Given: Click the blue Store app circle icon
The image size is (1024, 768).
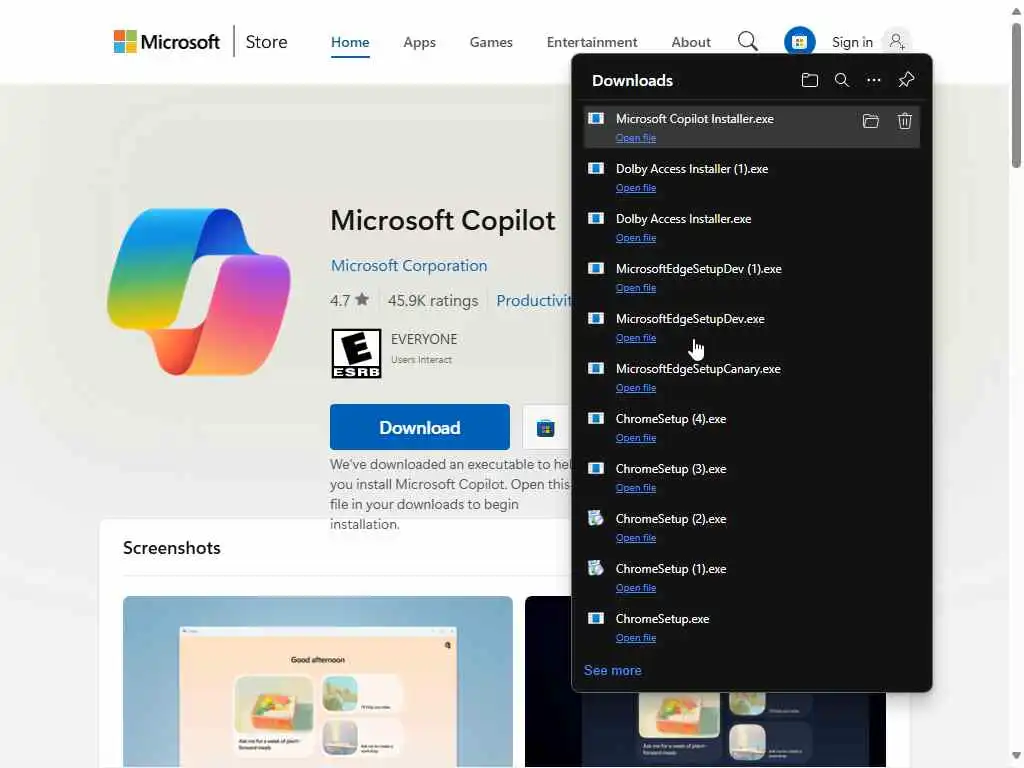Looking at the screenshot, I should tap(799, 42).
